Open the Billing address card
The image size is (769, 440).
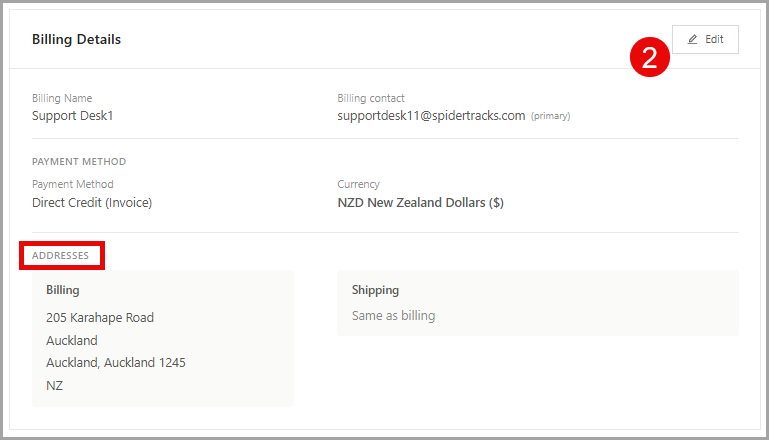(x=163, y=338)
